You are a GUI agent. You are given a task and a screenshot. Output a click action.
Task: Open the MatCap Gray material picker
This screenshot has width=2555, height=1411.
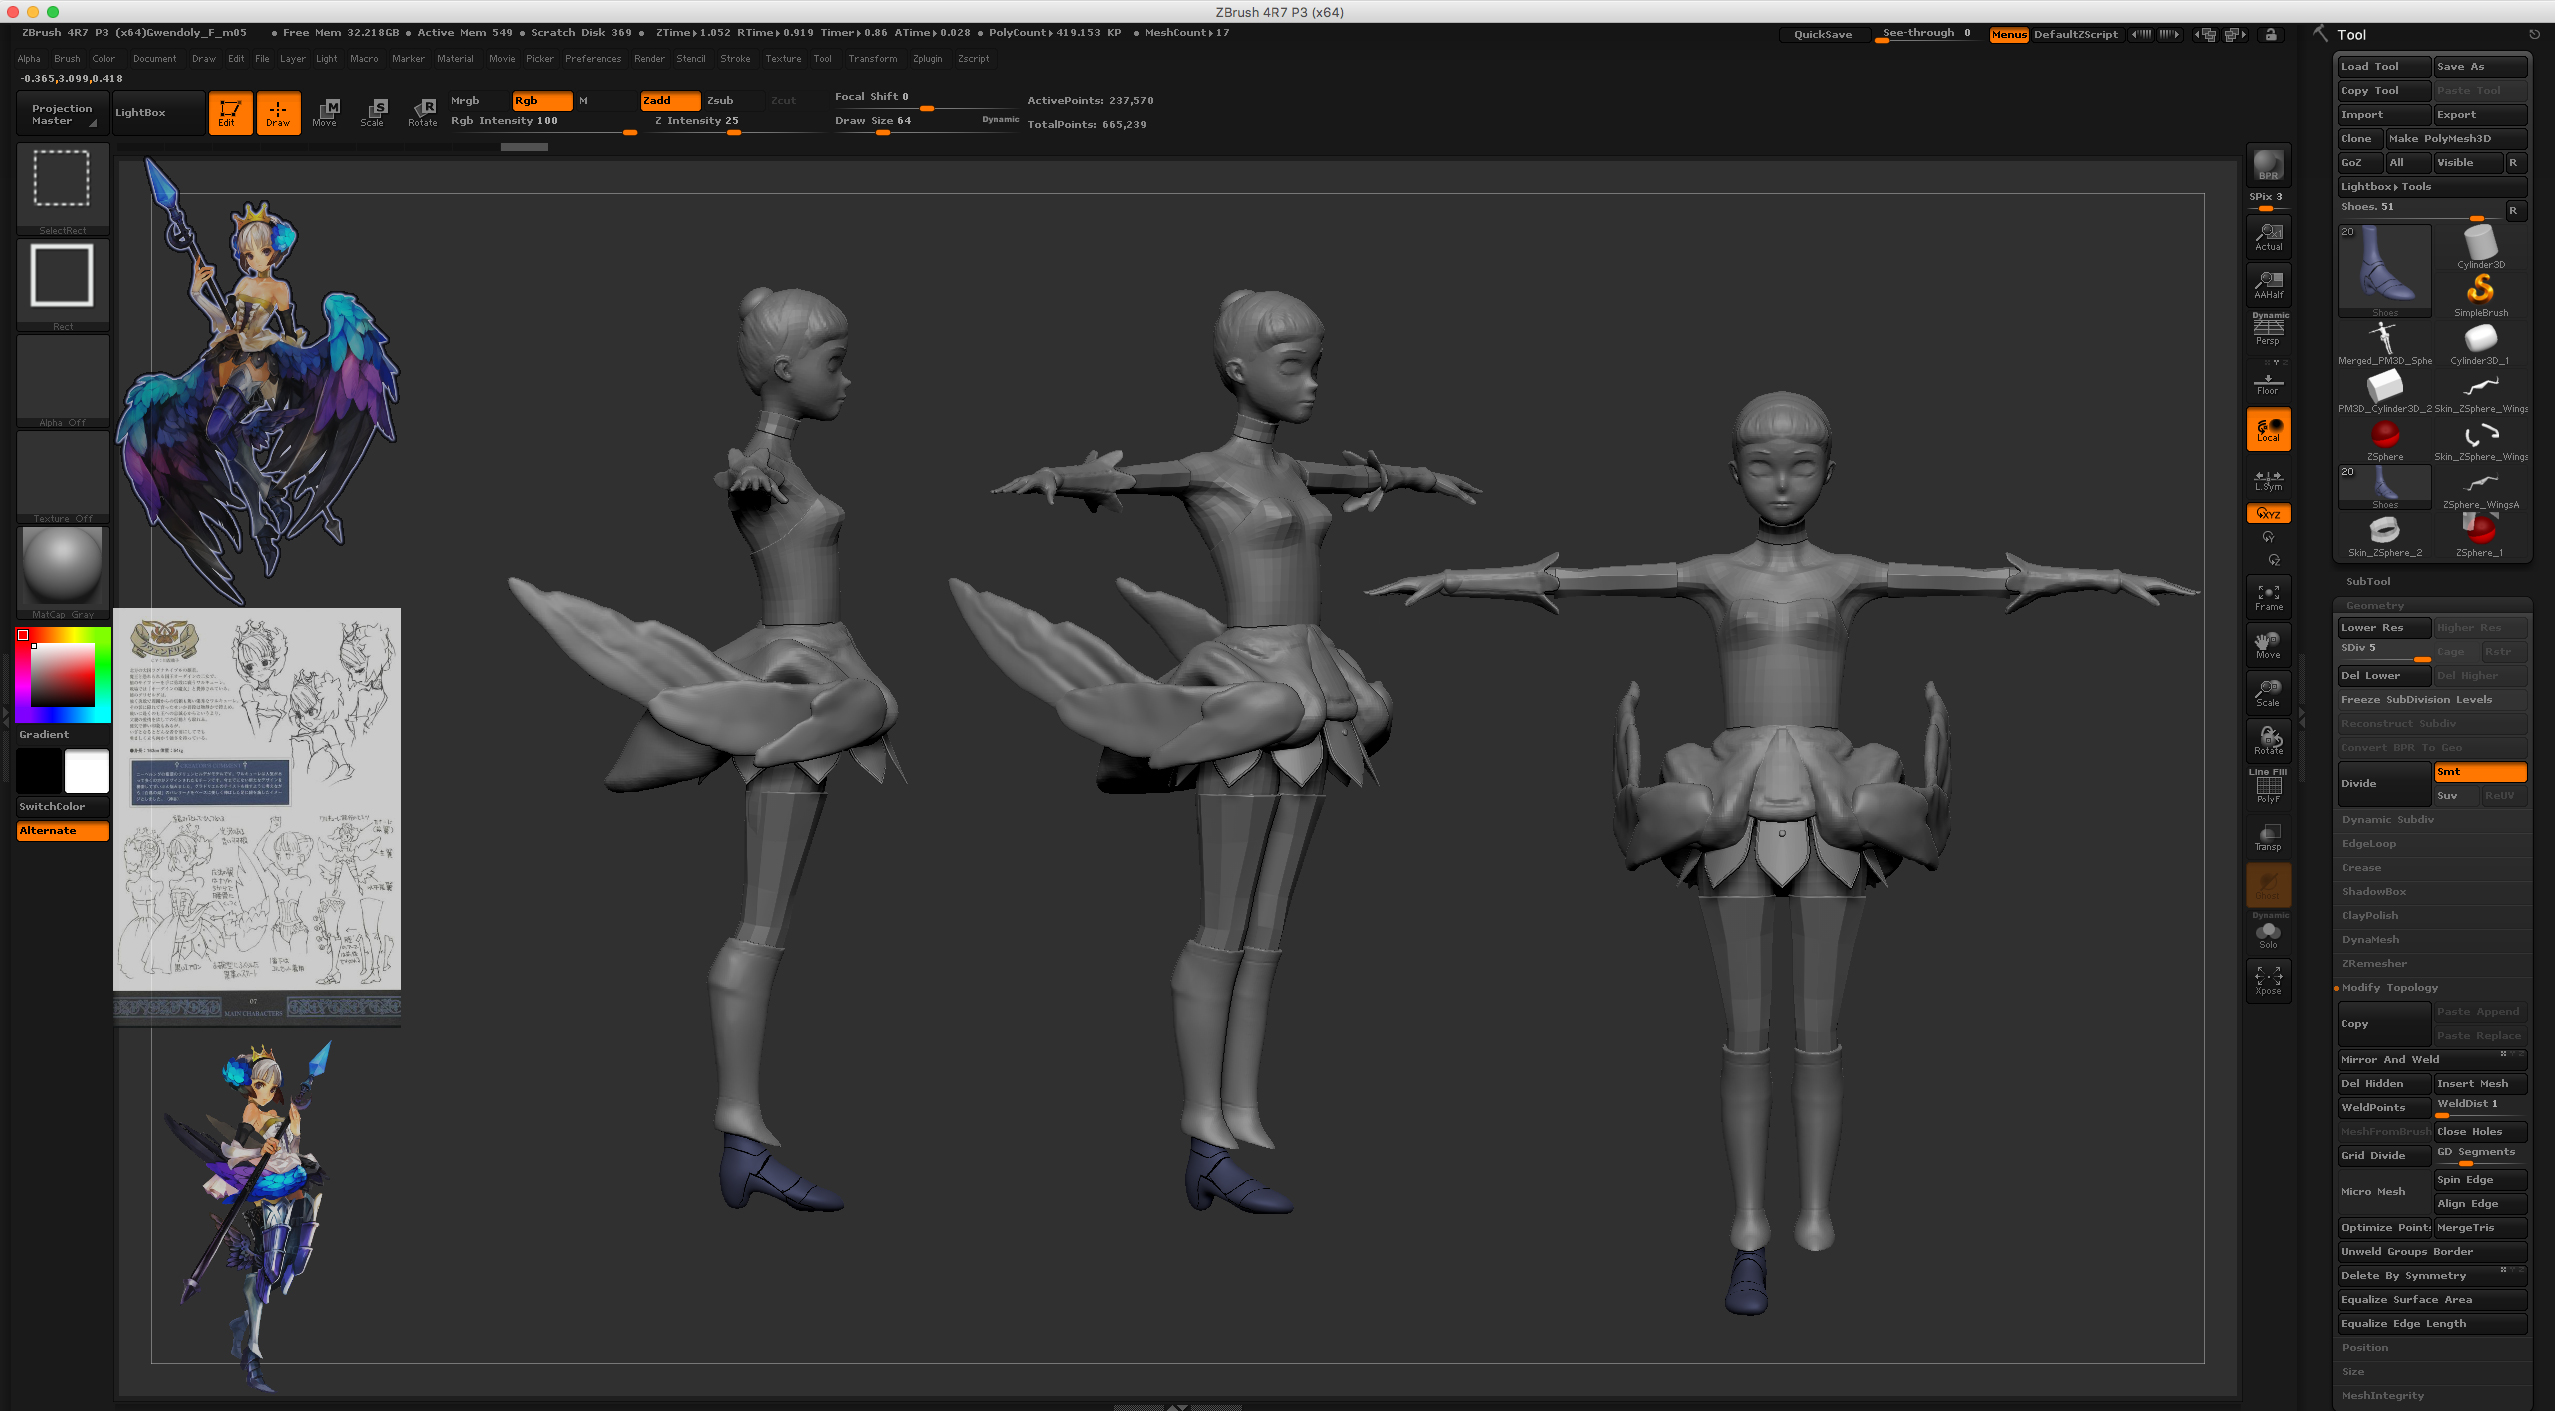click(x=63, y=573)
